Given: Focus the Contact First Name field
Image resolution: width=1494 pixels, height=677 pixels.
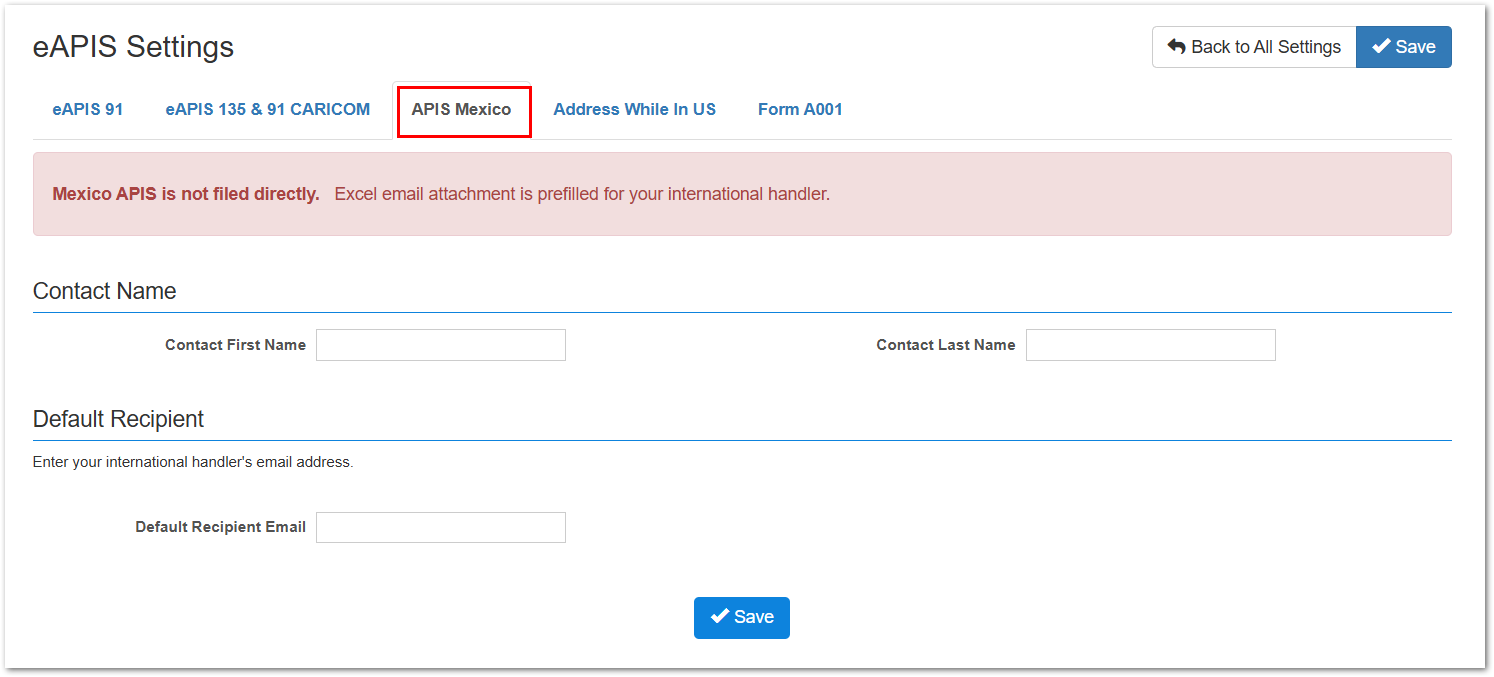Looking at the screenshot, I should coord(441,345).
